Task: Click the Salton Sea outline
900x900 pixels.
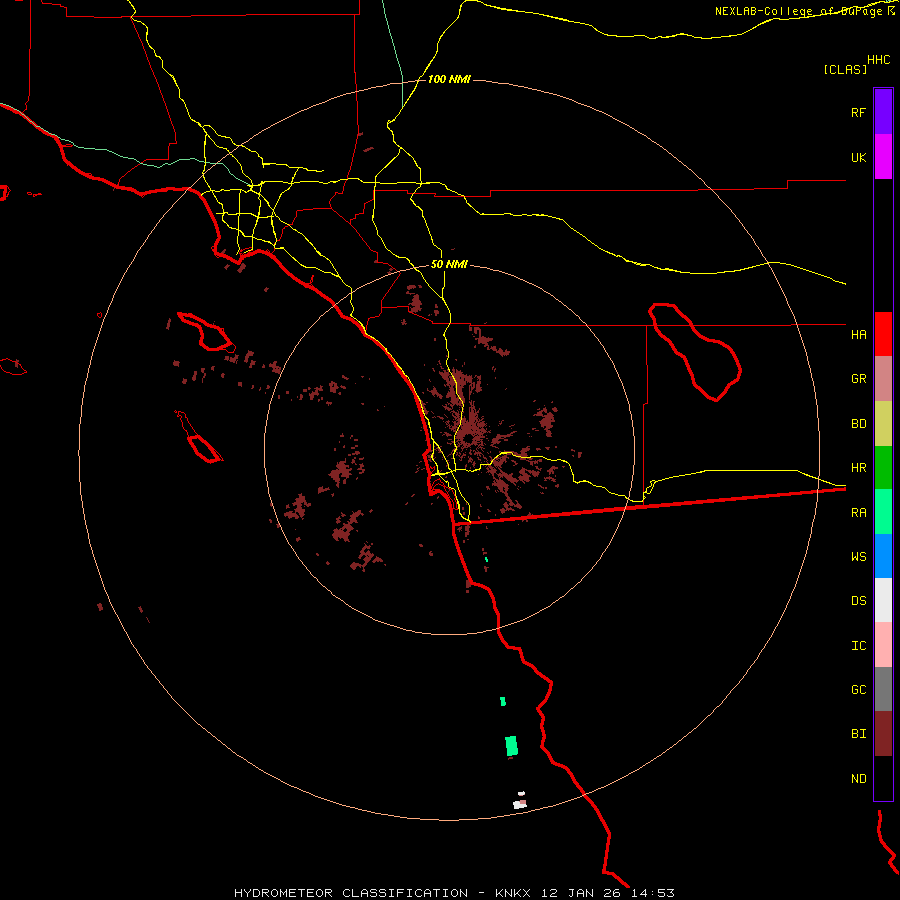Action: pyautogui.click(x=695, y=351)
